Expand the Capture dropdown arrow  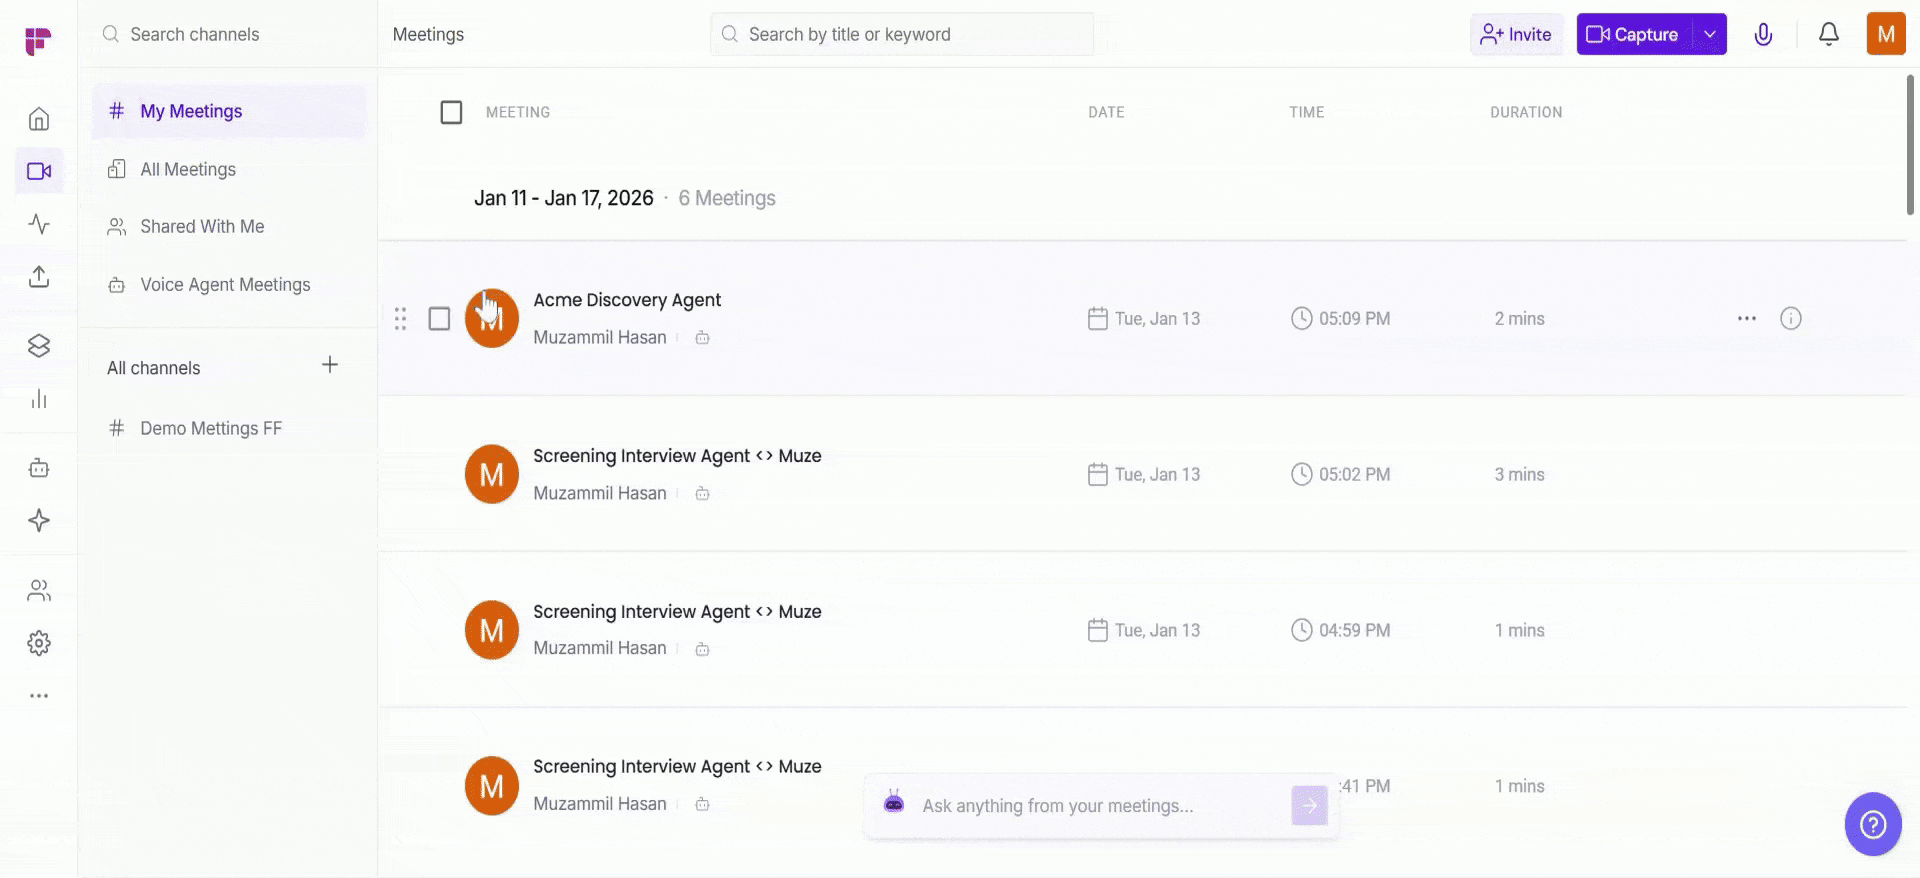(1710, 34)
